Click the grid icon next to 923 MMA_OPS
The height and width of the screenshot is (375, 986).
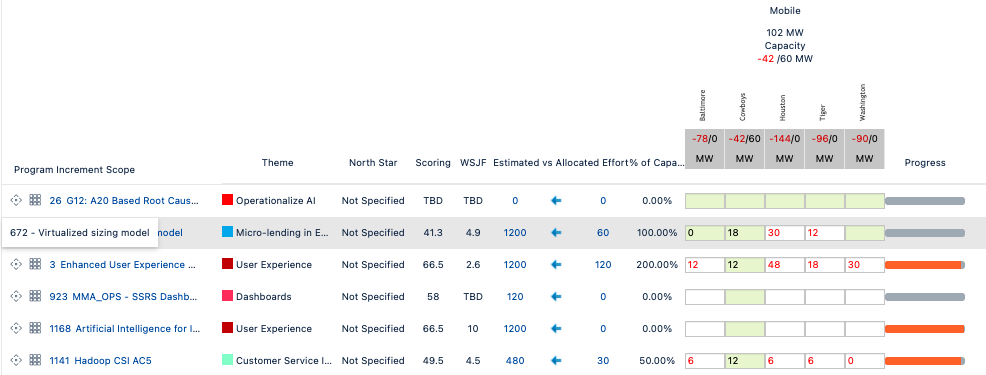click(x=35, y=296)
